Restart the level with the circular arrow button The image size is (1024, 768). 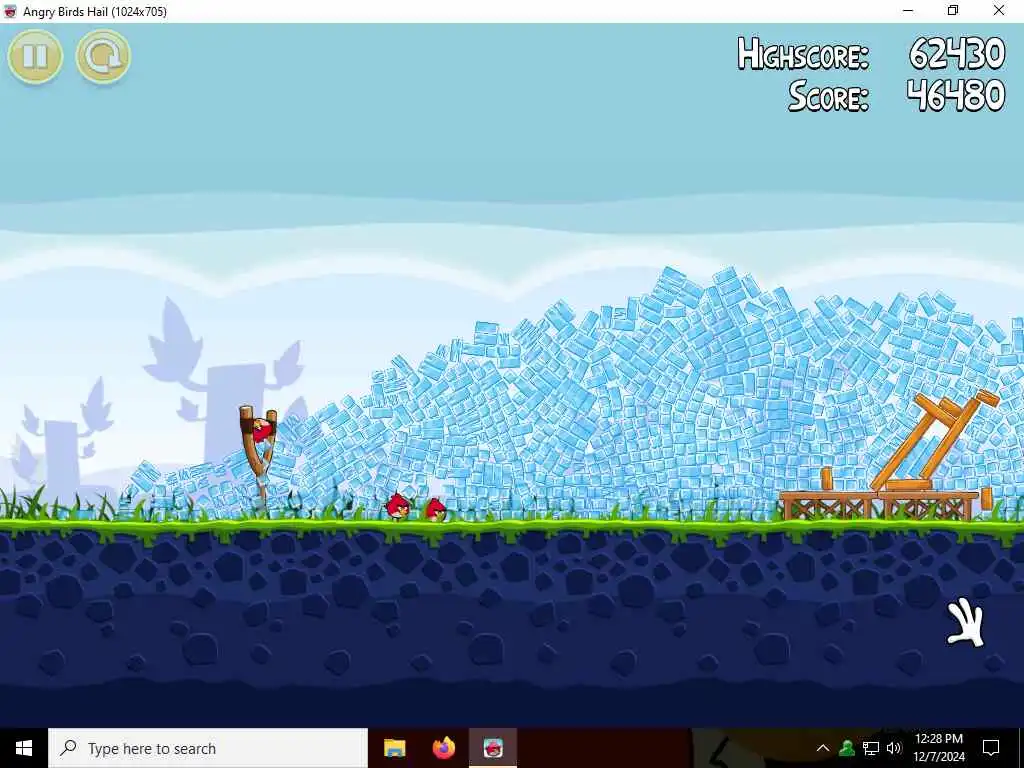103,56
